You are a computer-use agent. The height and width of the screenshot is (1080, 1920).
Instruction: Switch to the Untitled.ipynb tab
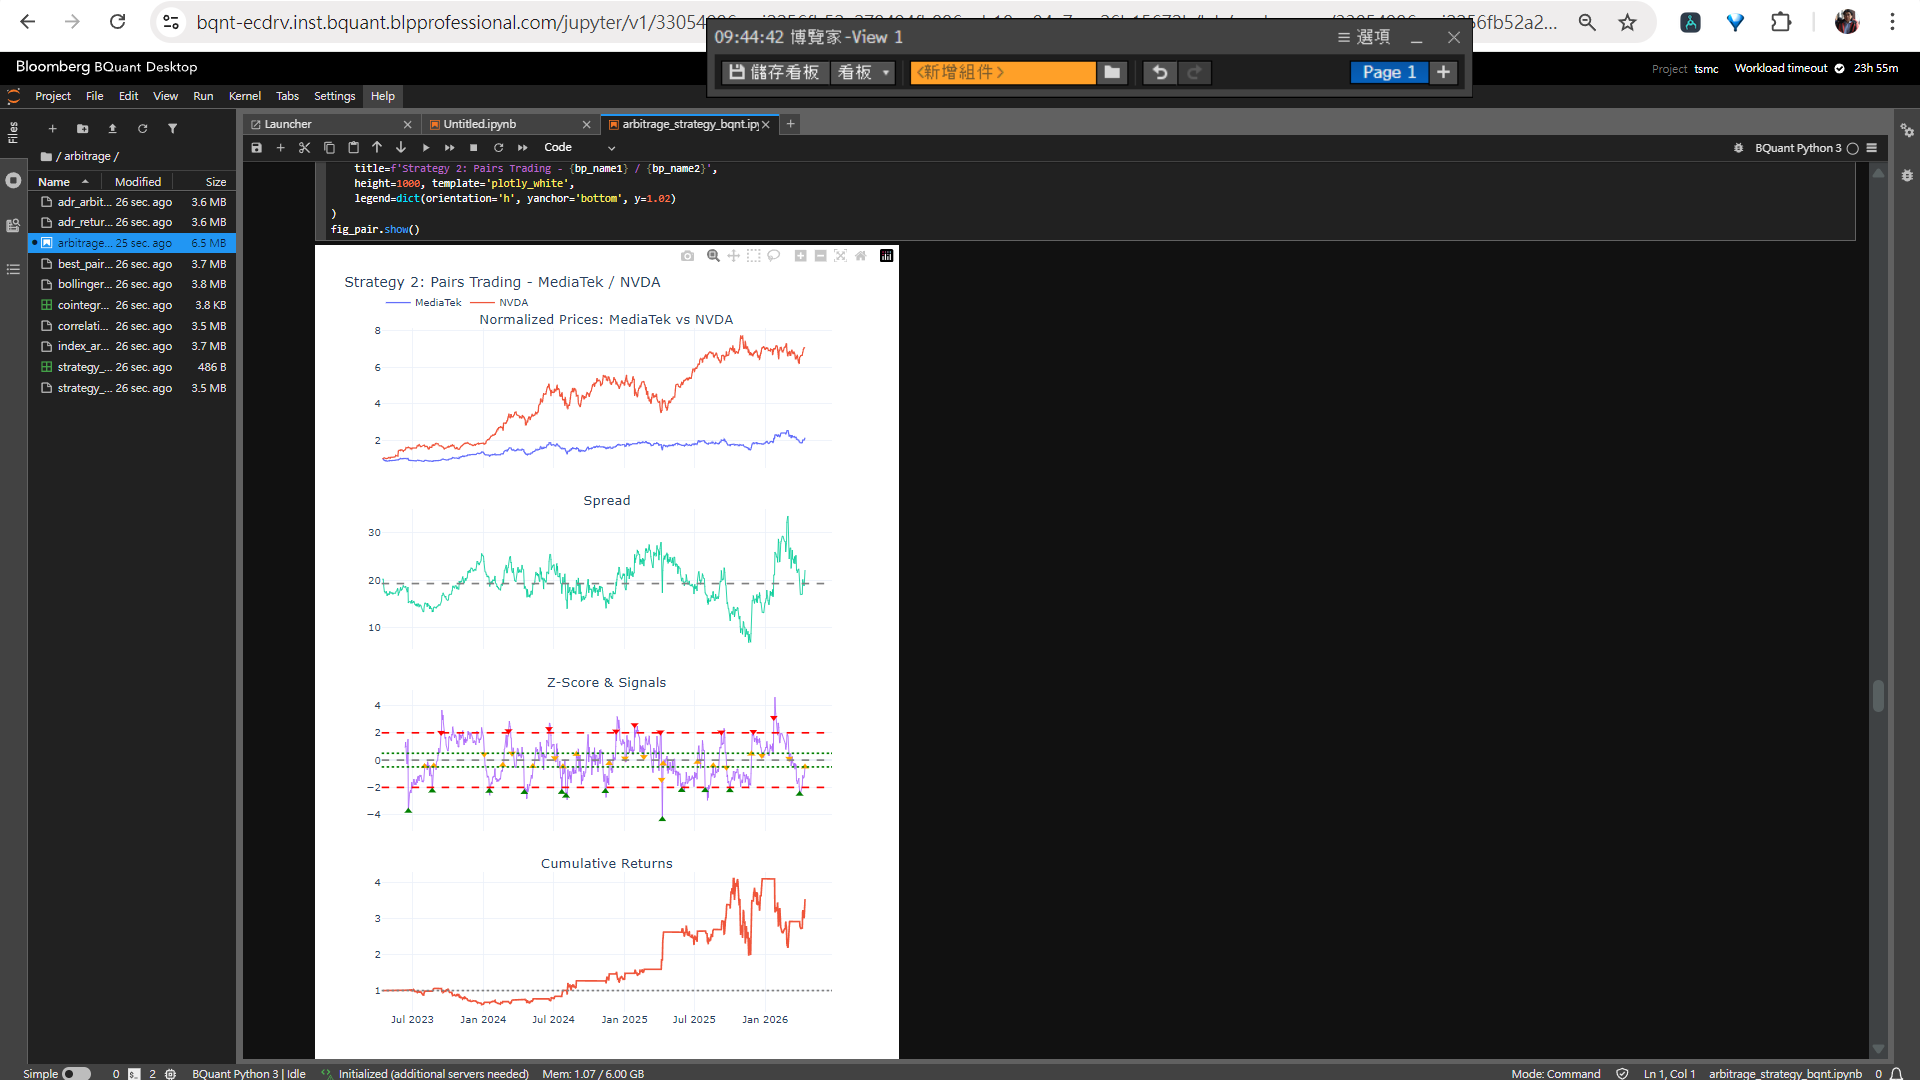(x=480, y=124)
